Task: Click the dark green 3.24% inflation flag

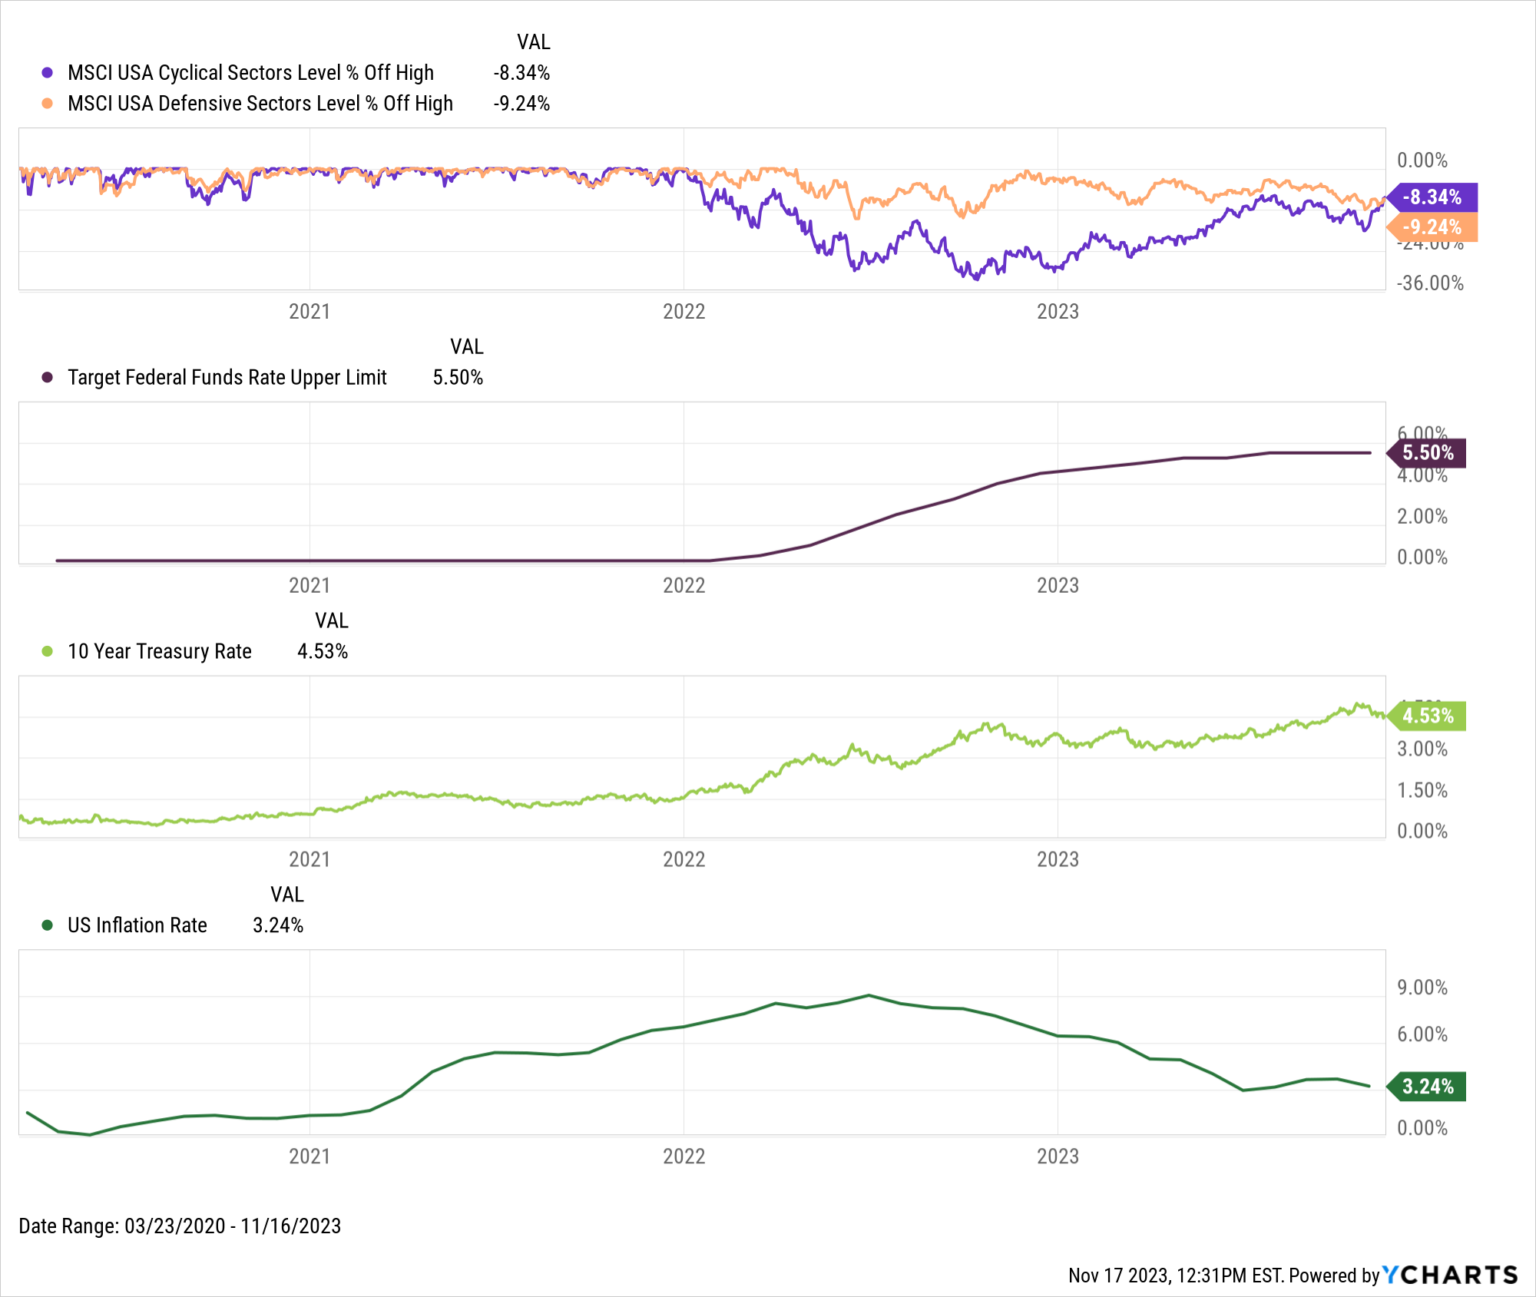Action: point(1428,1087)
